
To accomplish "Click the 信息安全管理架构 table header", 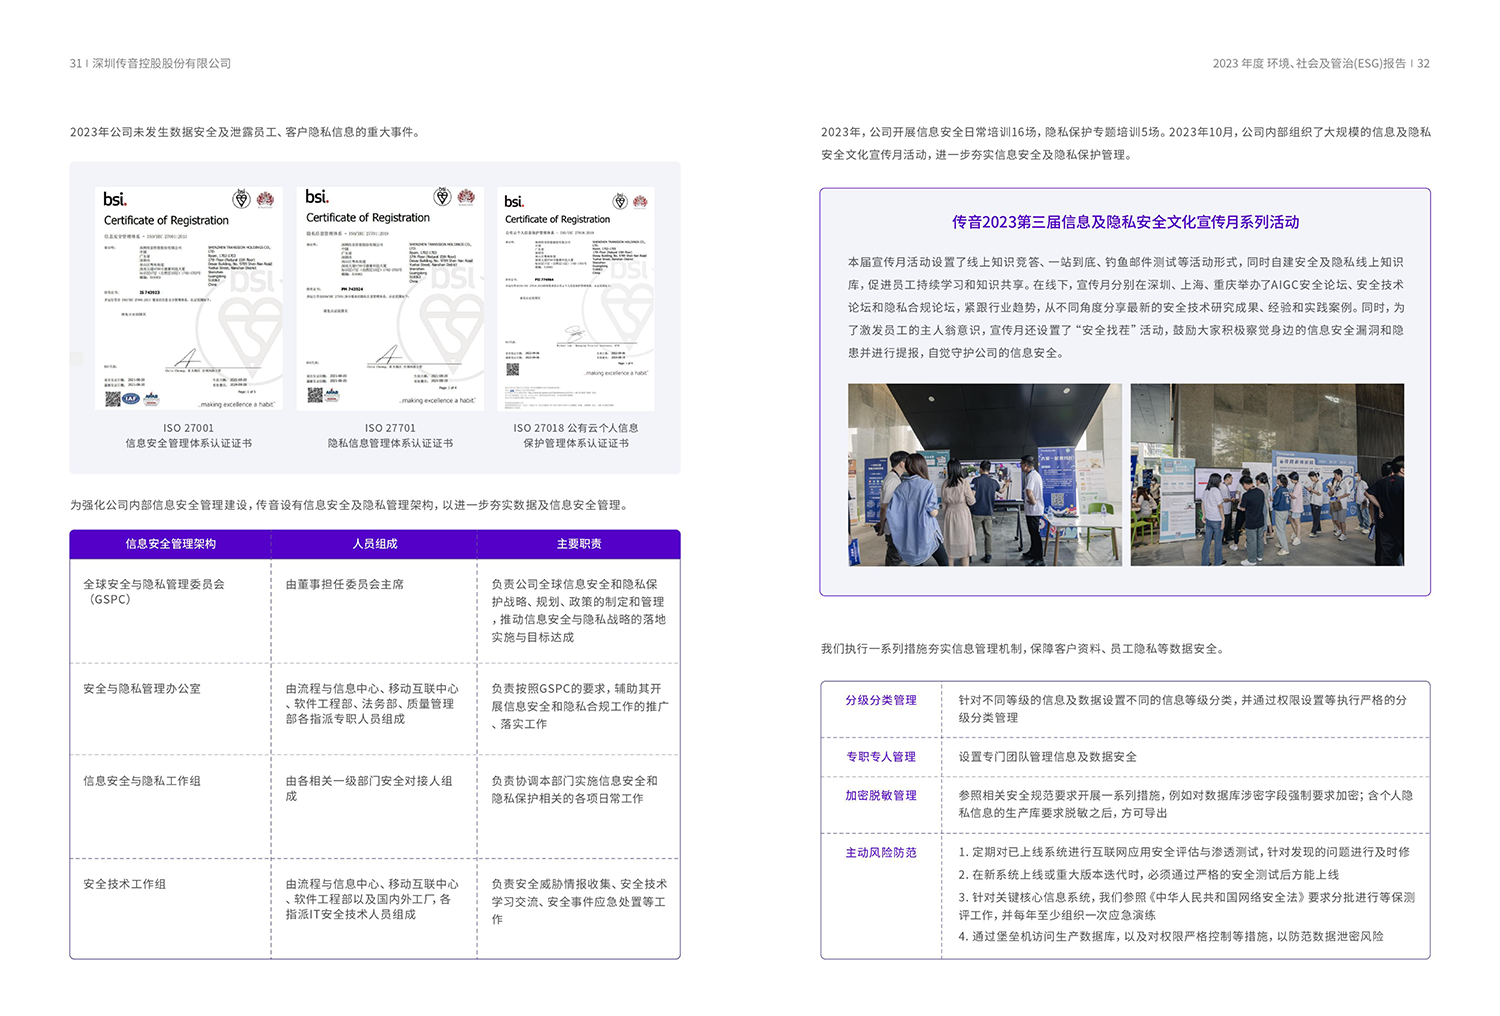I will 170,544.
